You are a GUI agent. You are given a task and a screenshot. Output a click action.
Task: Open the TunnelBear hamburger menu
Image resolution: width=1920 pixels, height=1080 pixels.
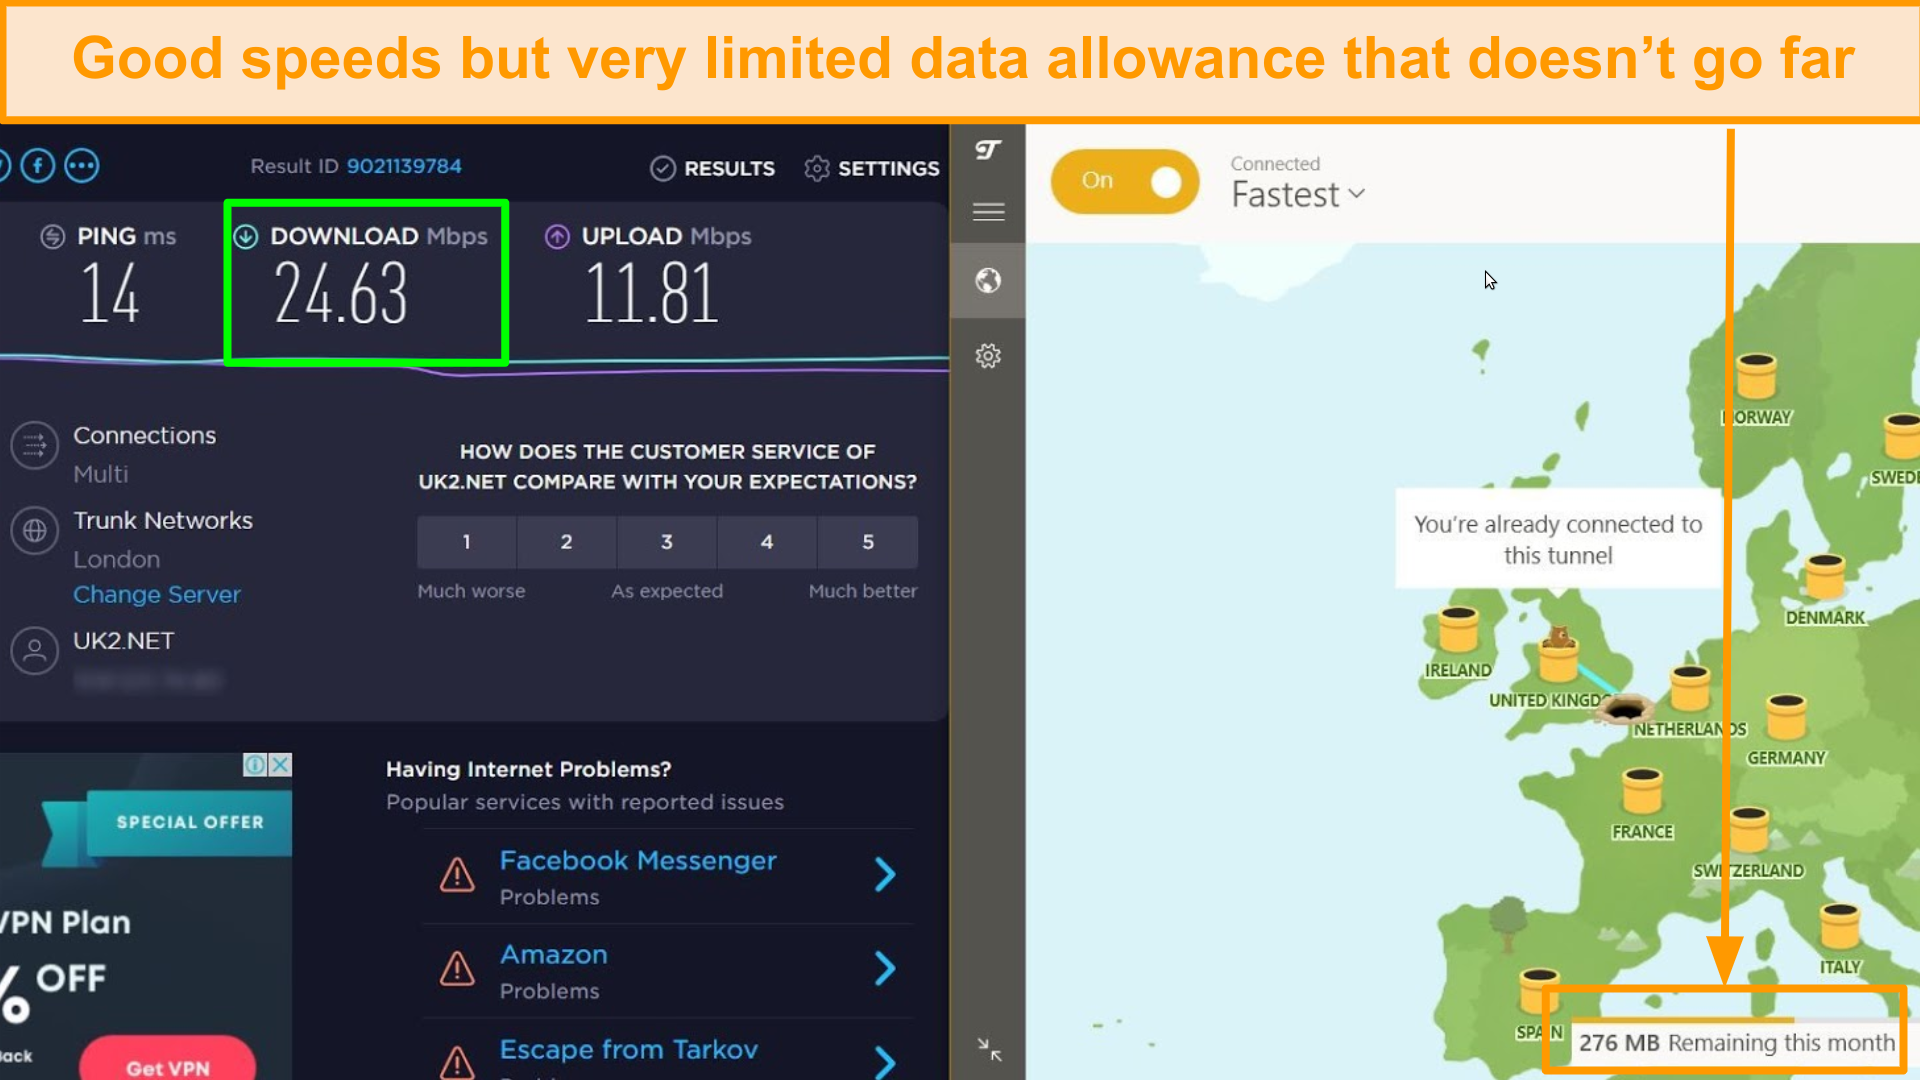[988, 211]
